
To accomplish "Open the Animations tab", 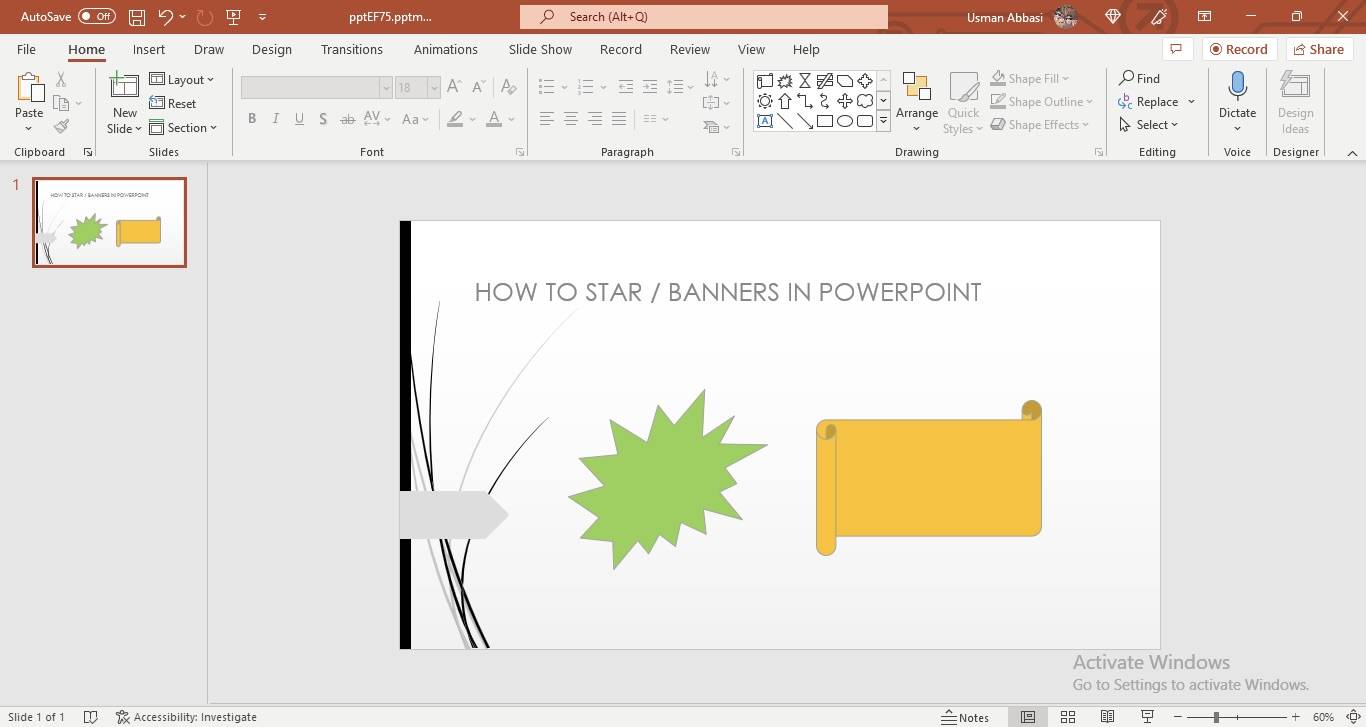I will tap(446, 49).
